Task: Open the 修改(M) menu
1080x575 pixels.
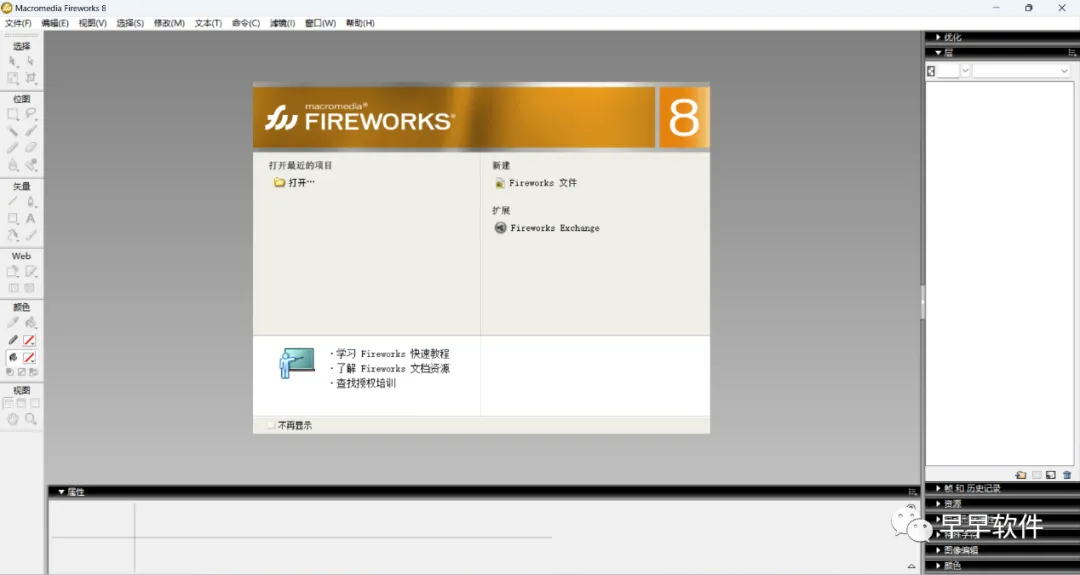Action: click(169, 23)
